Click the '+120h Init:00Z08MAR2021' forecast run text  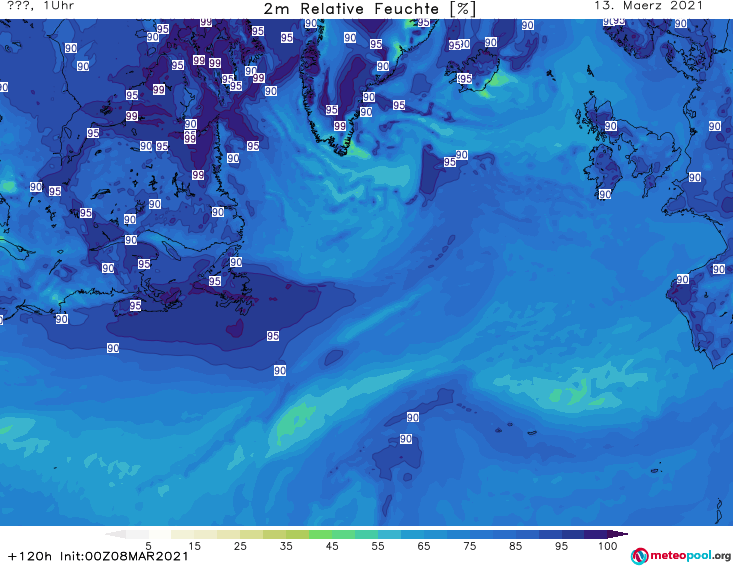click(x=98, y=556)
